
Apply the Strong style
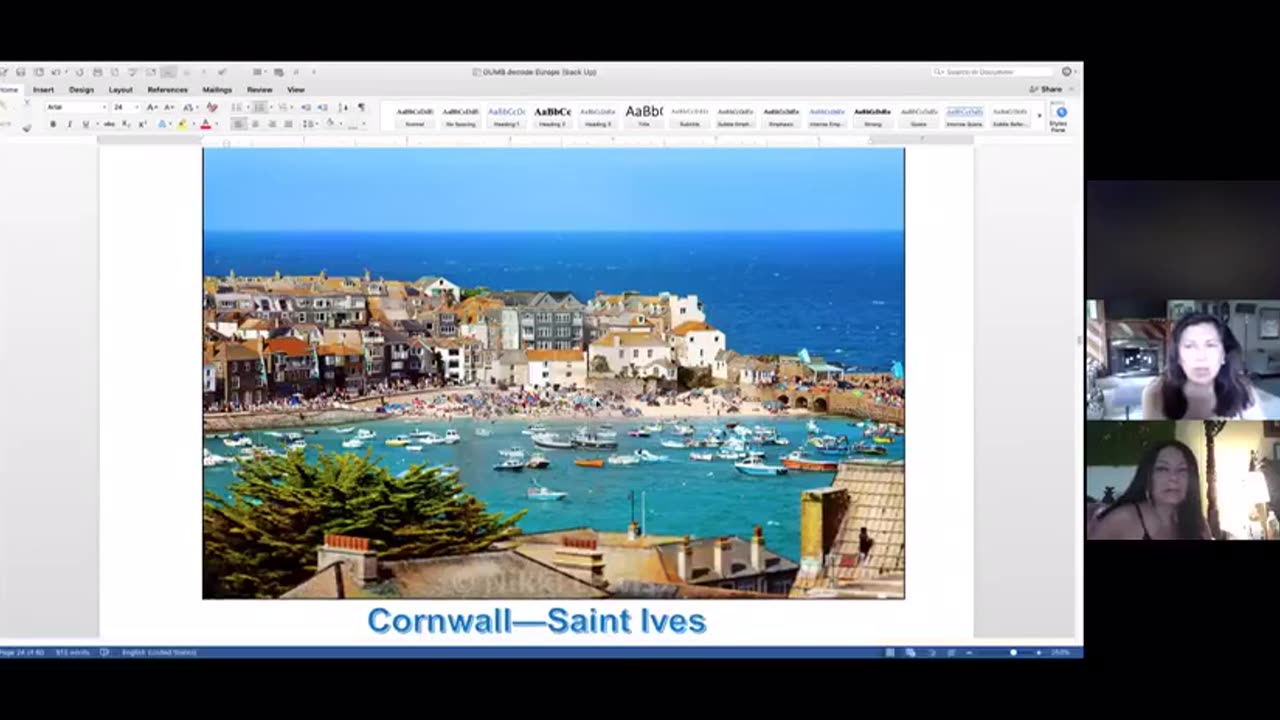[873, 116]
